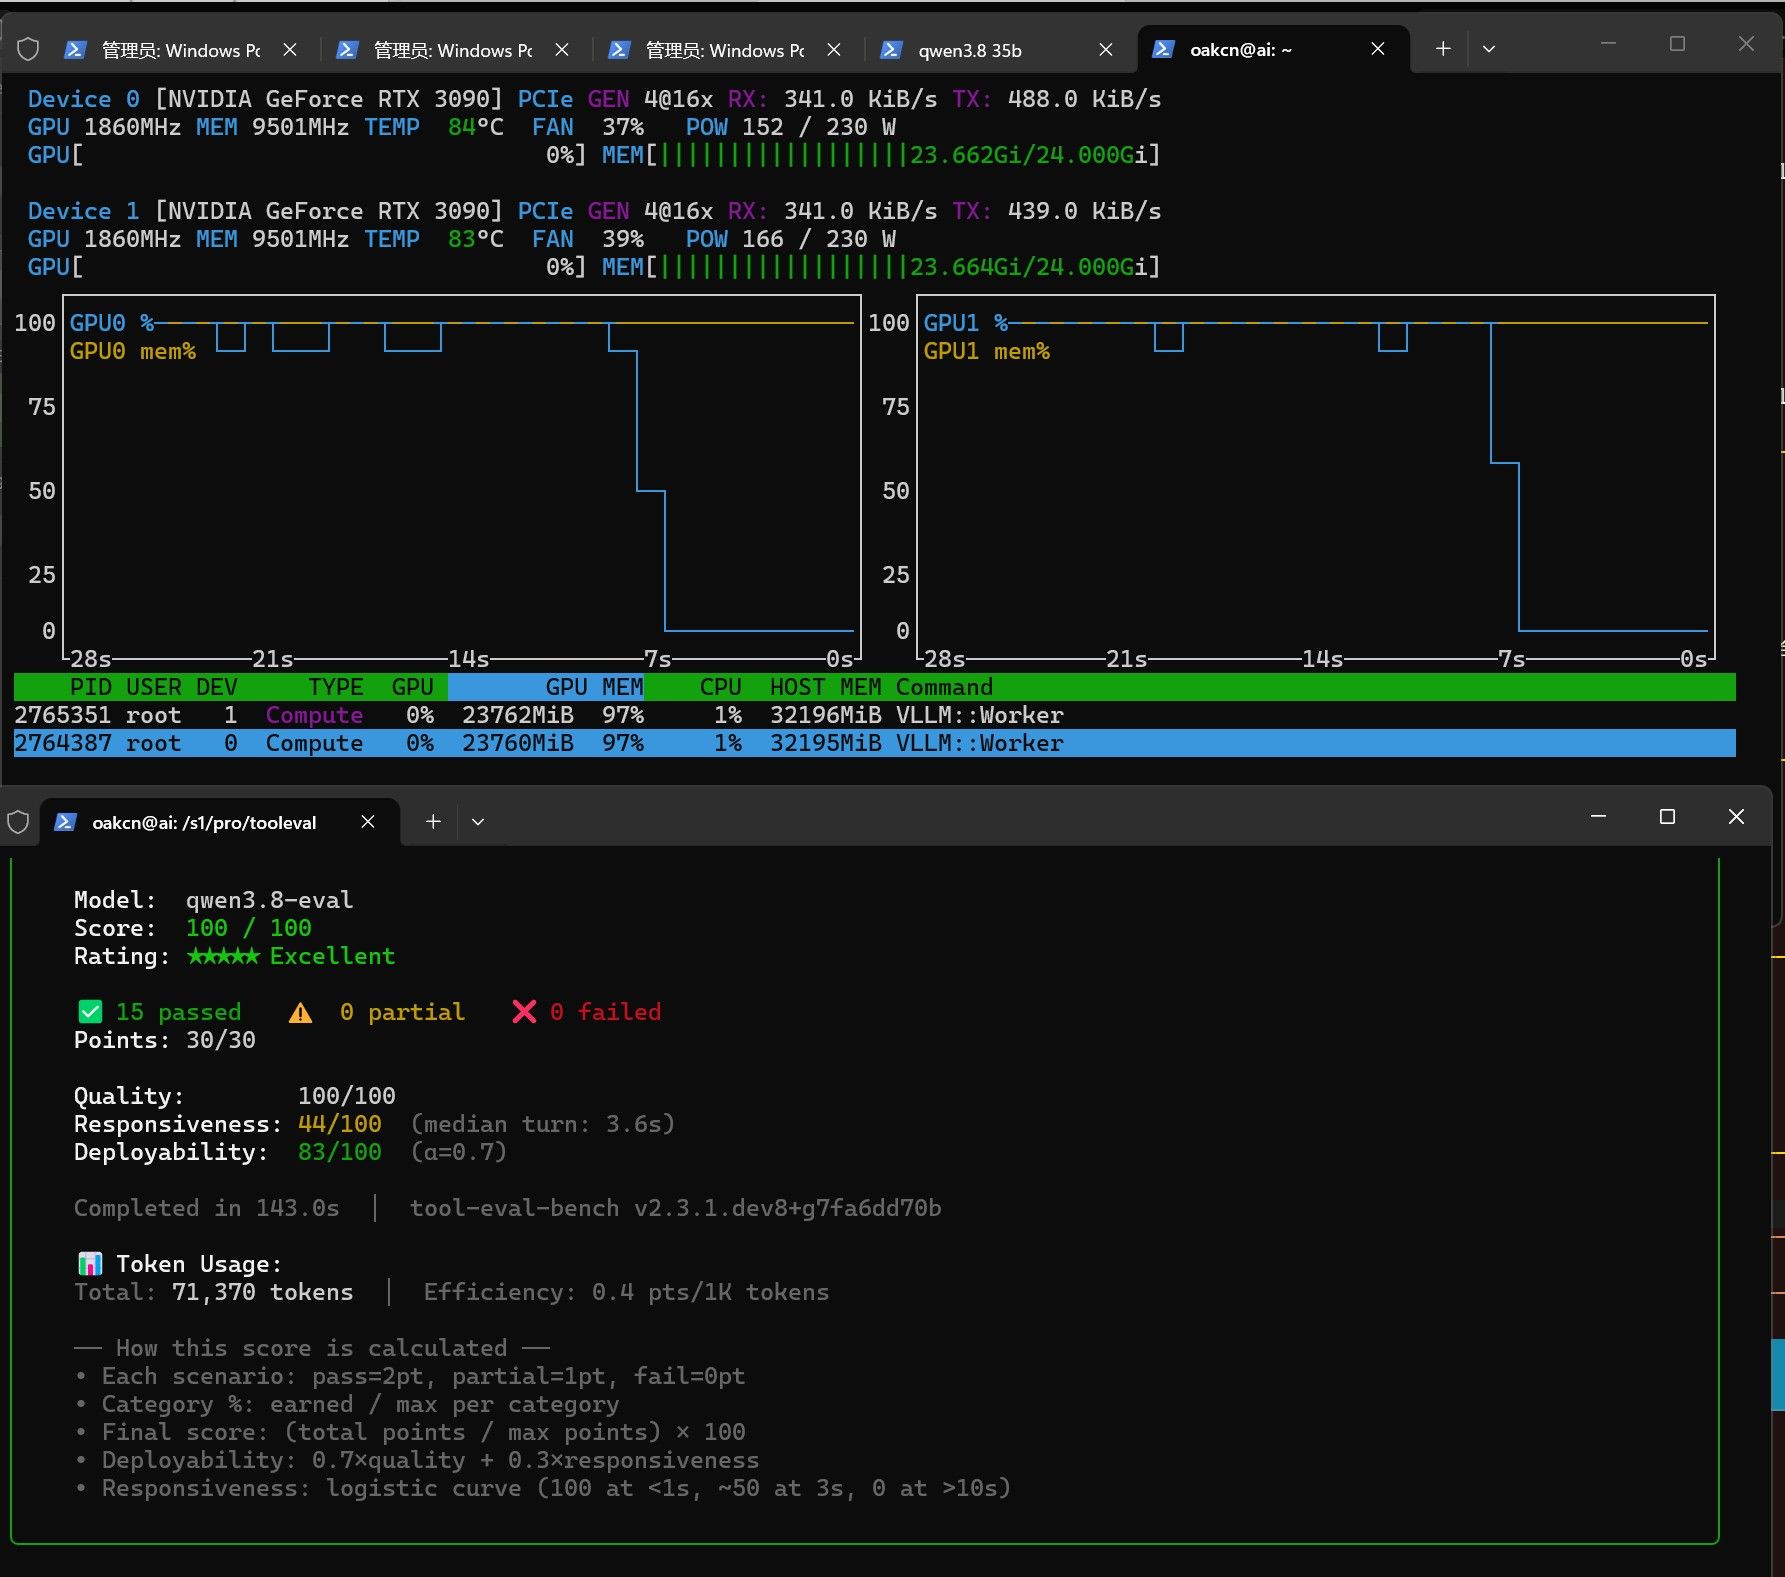Click Total 71,370 tokens text
This screenshot has height=1577, width=1785.
[213, 1292]
